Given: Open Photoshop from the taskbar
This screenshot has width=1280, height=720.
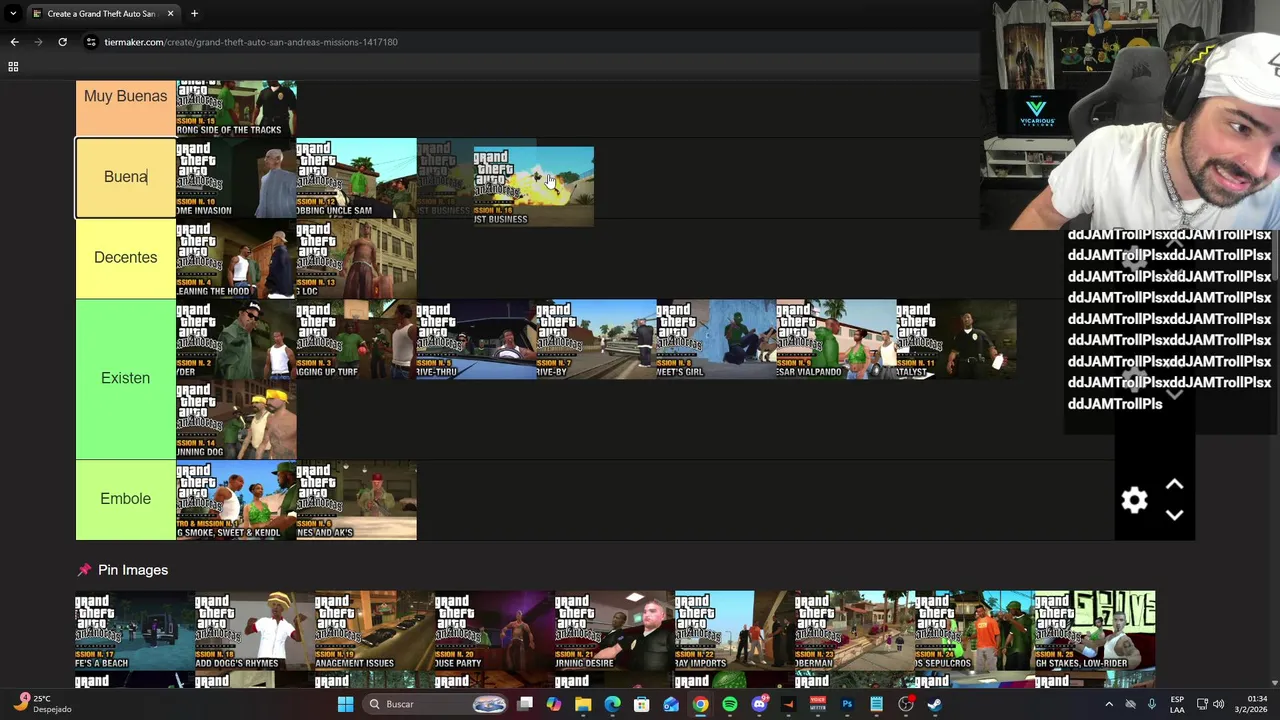Looking at the screenshot, I should coord(847,704).
